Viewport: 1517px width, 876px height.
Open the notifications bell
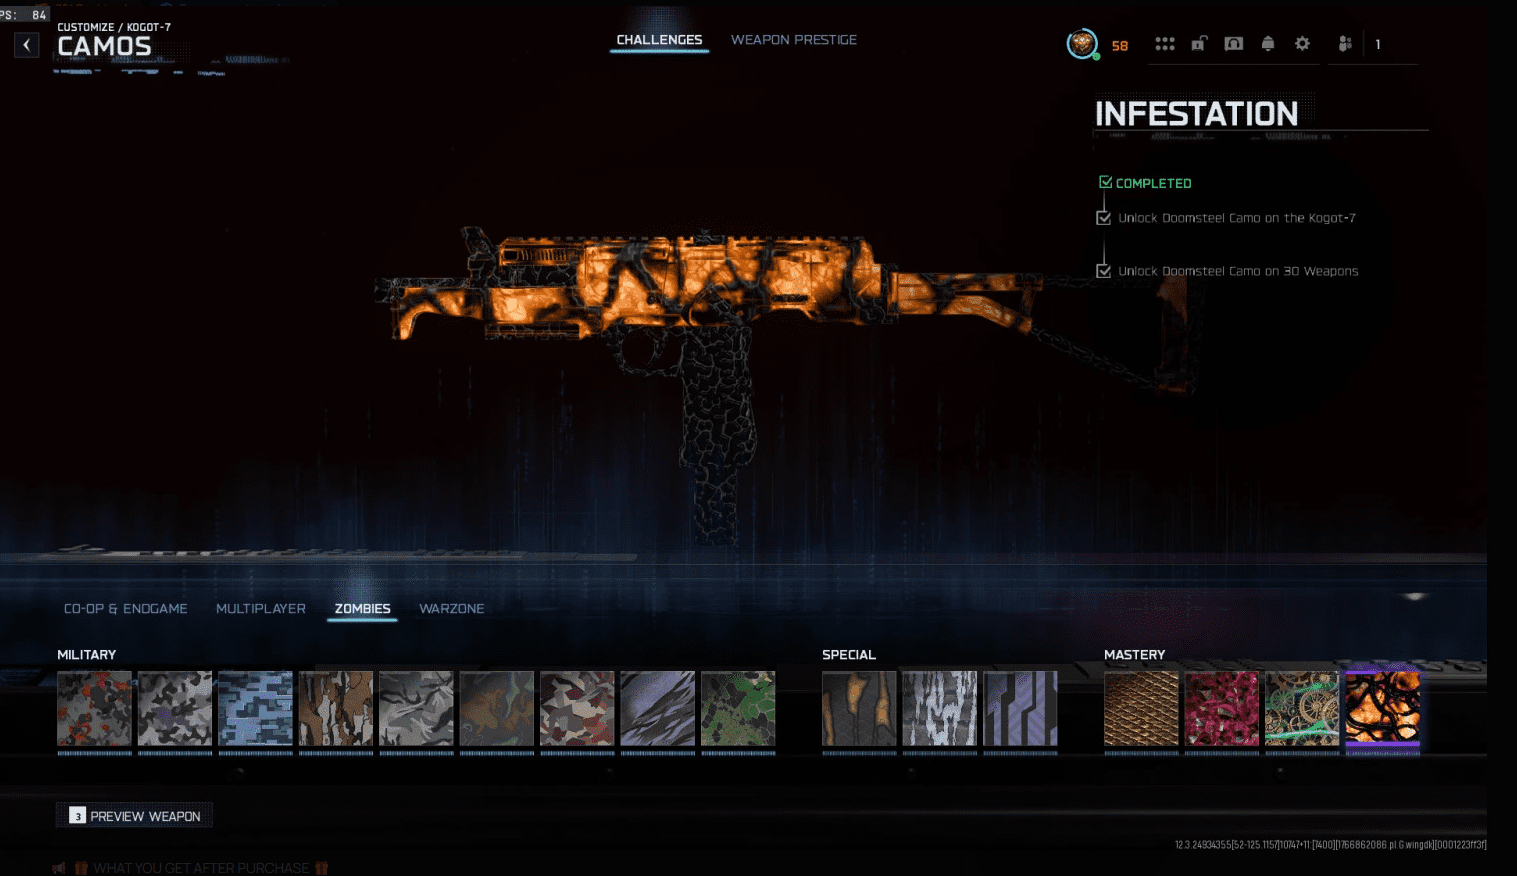click(1268, 44)
